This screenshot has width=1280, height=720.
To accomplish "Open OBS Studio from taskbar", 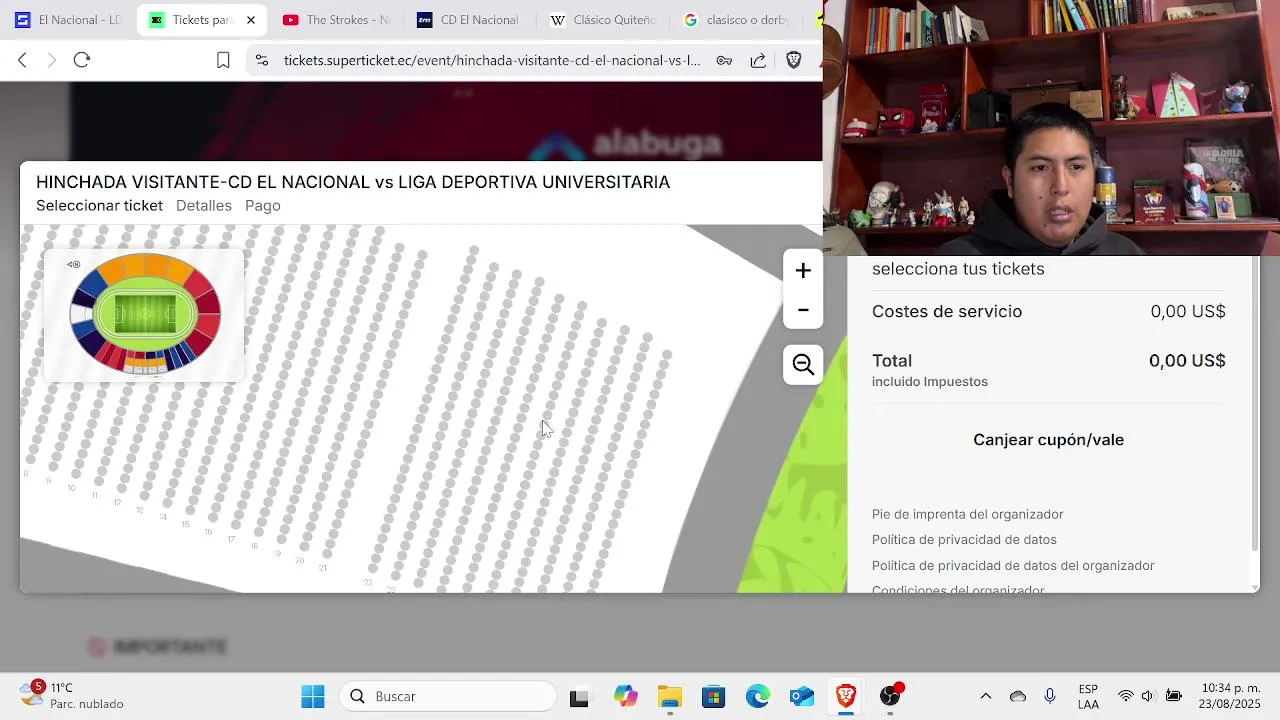I will click(890, 696).
